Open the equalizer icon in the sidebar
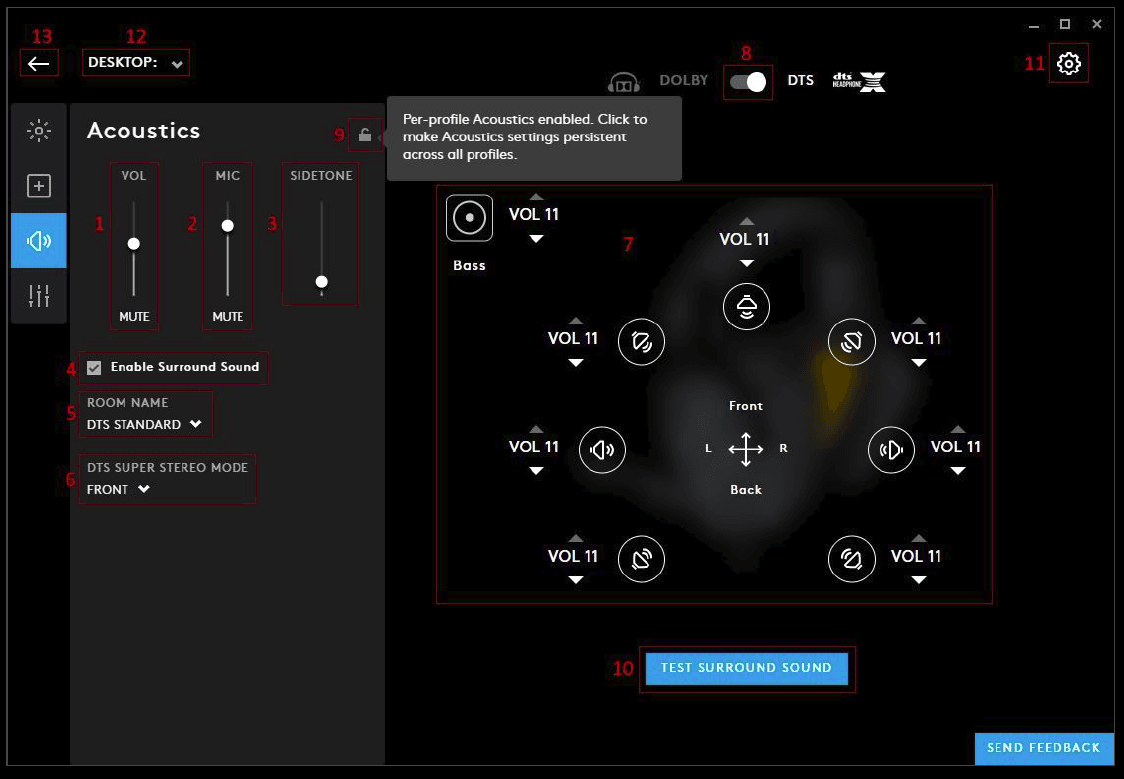 coord(38,295)
